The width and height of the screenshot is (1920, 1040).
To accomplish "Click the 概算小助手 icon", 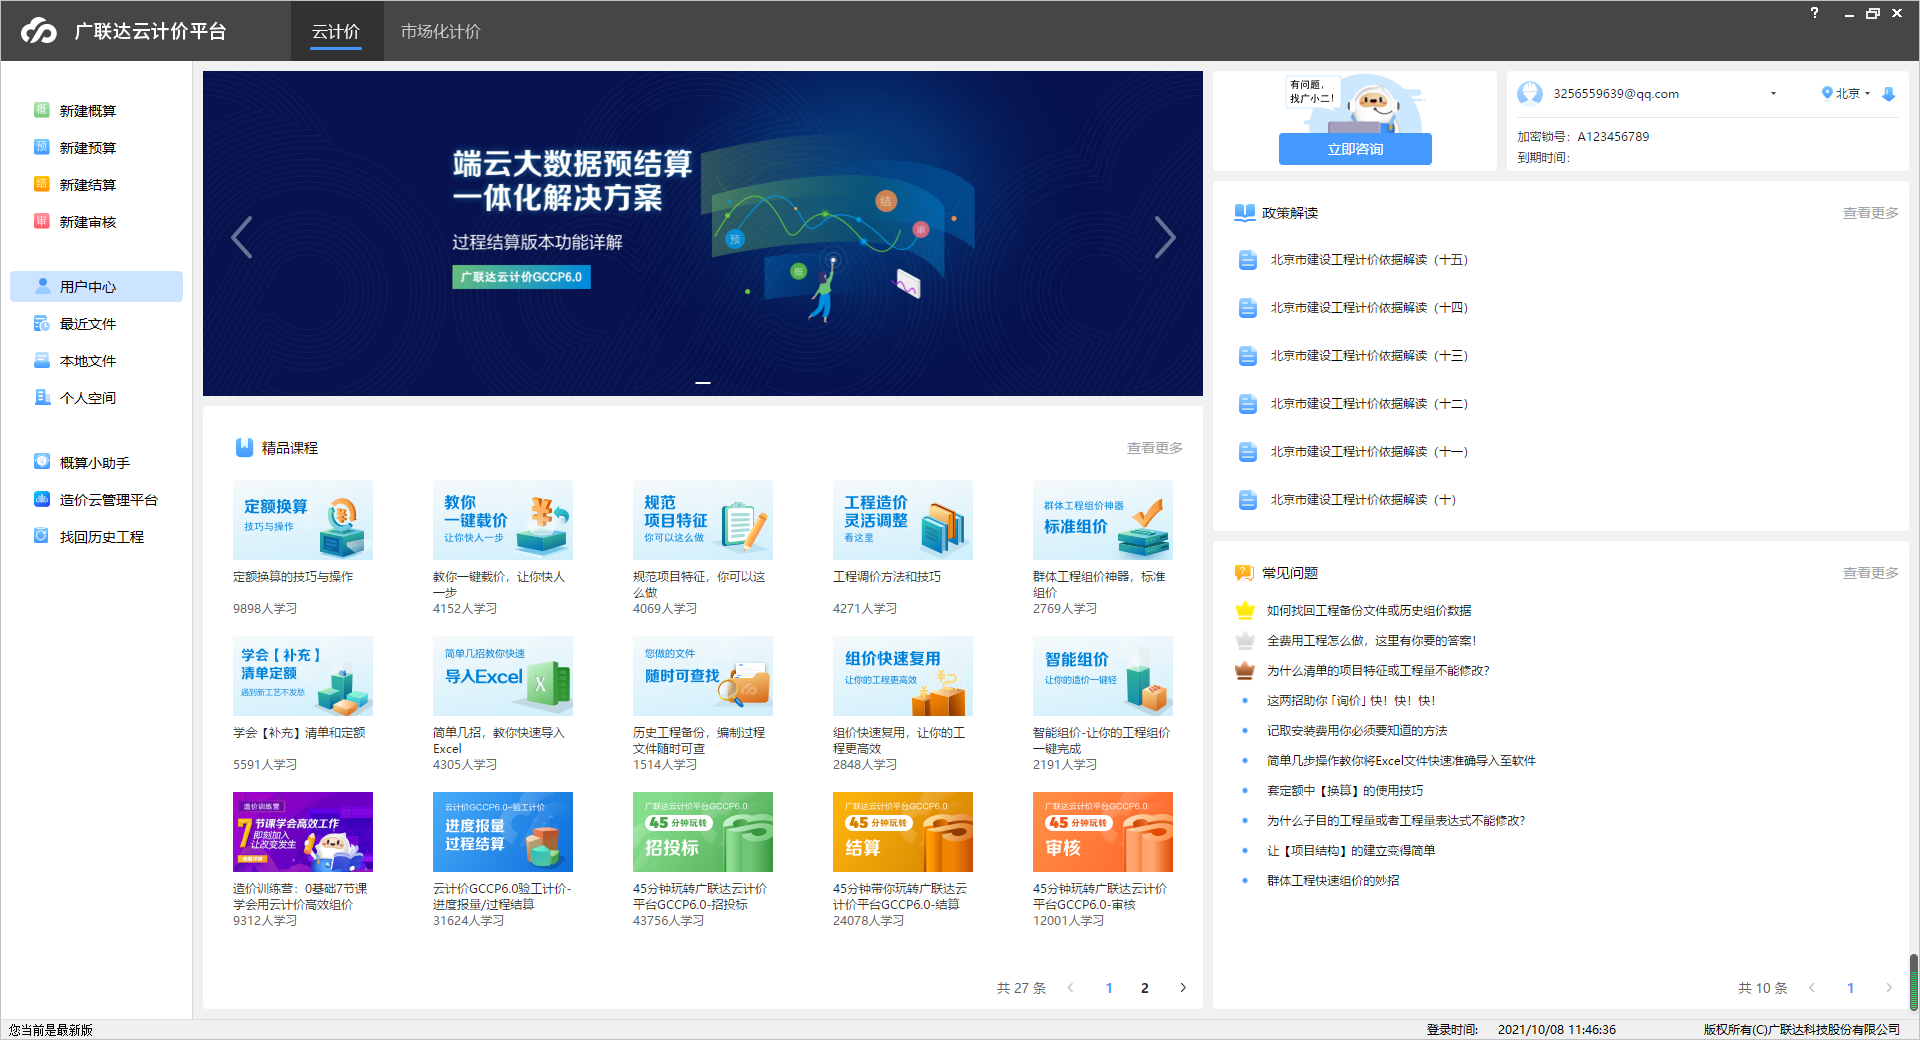I will tap(42, 462).
